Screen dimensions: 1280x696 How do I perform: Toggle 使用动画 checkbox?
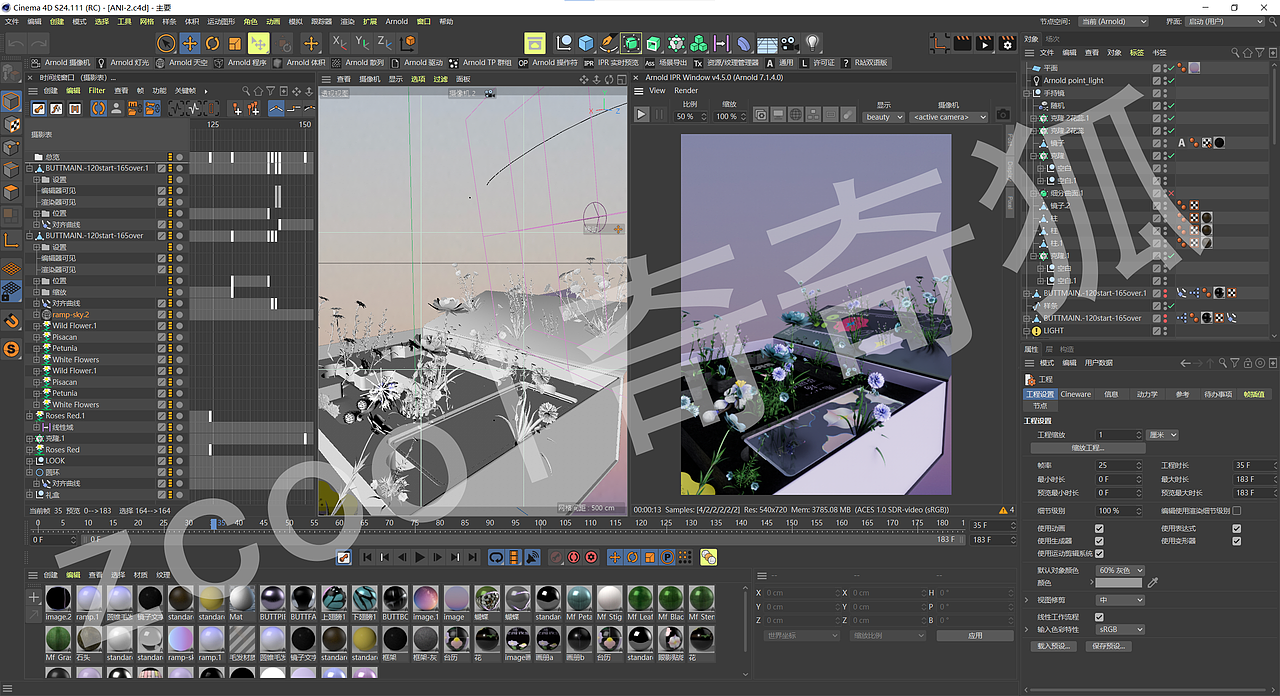[1100, 528]
